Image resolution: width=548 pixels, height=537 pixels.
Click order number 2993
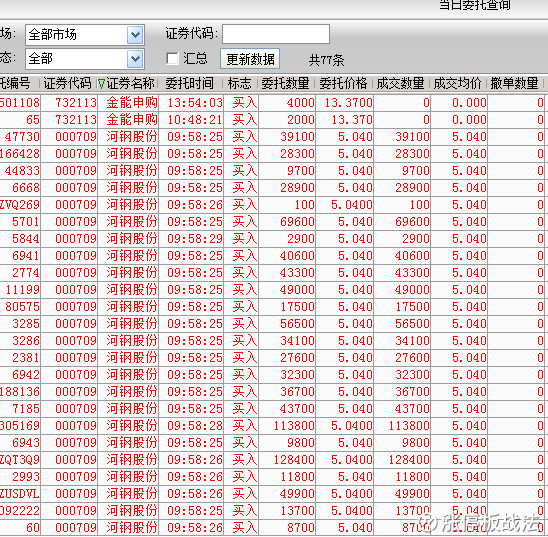[26, 477]
